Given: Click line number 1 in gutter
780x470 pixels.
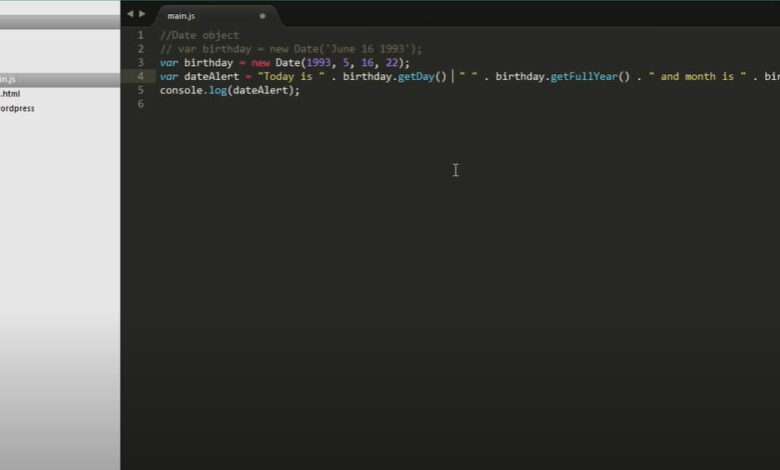Looking at the screenshot, I should pos(140,35).
